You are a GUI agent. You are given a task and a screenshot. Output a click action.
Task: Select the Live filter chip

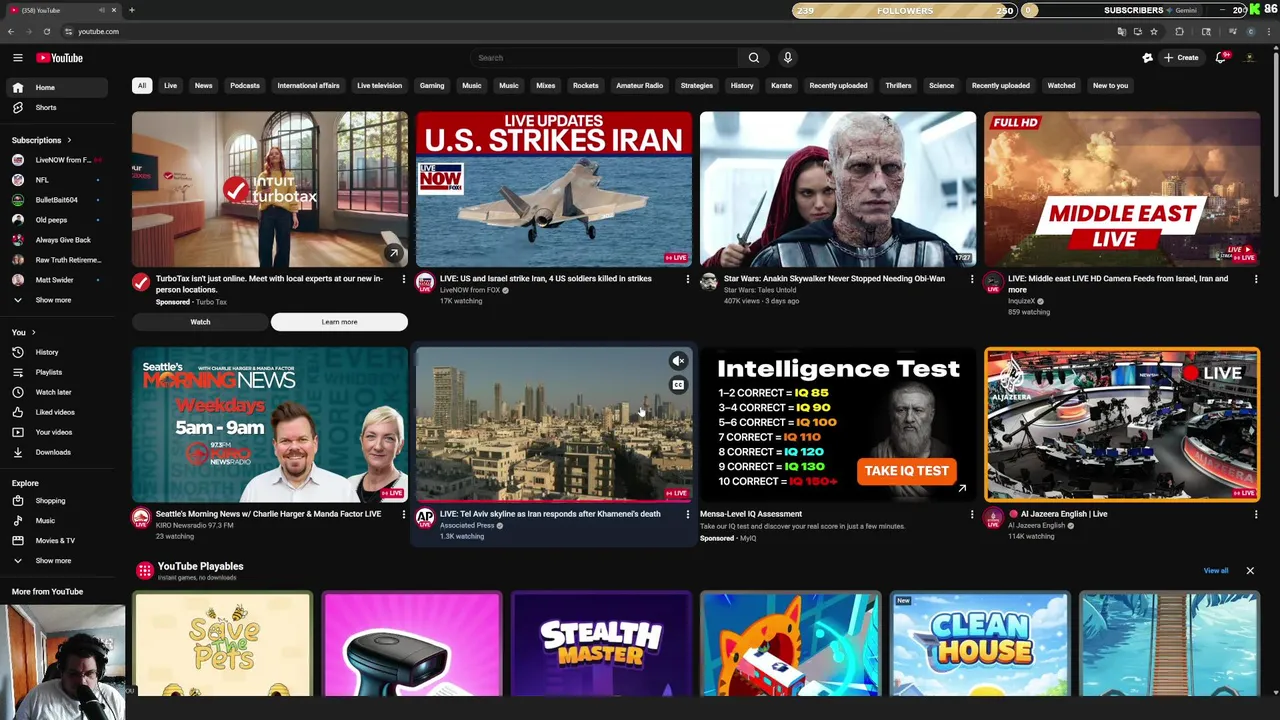(170, 85)
